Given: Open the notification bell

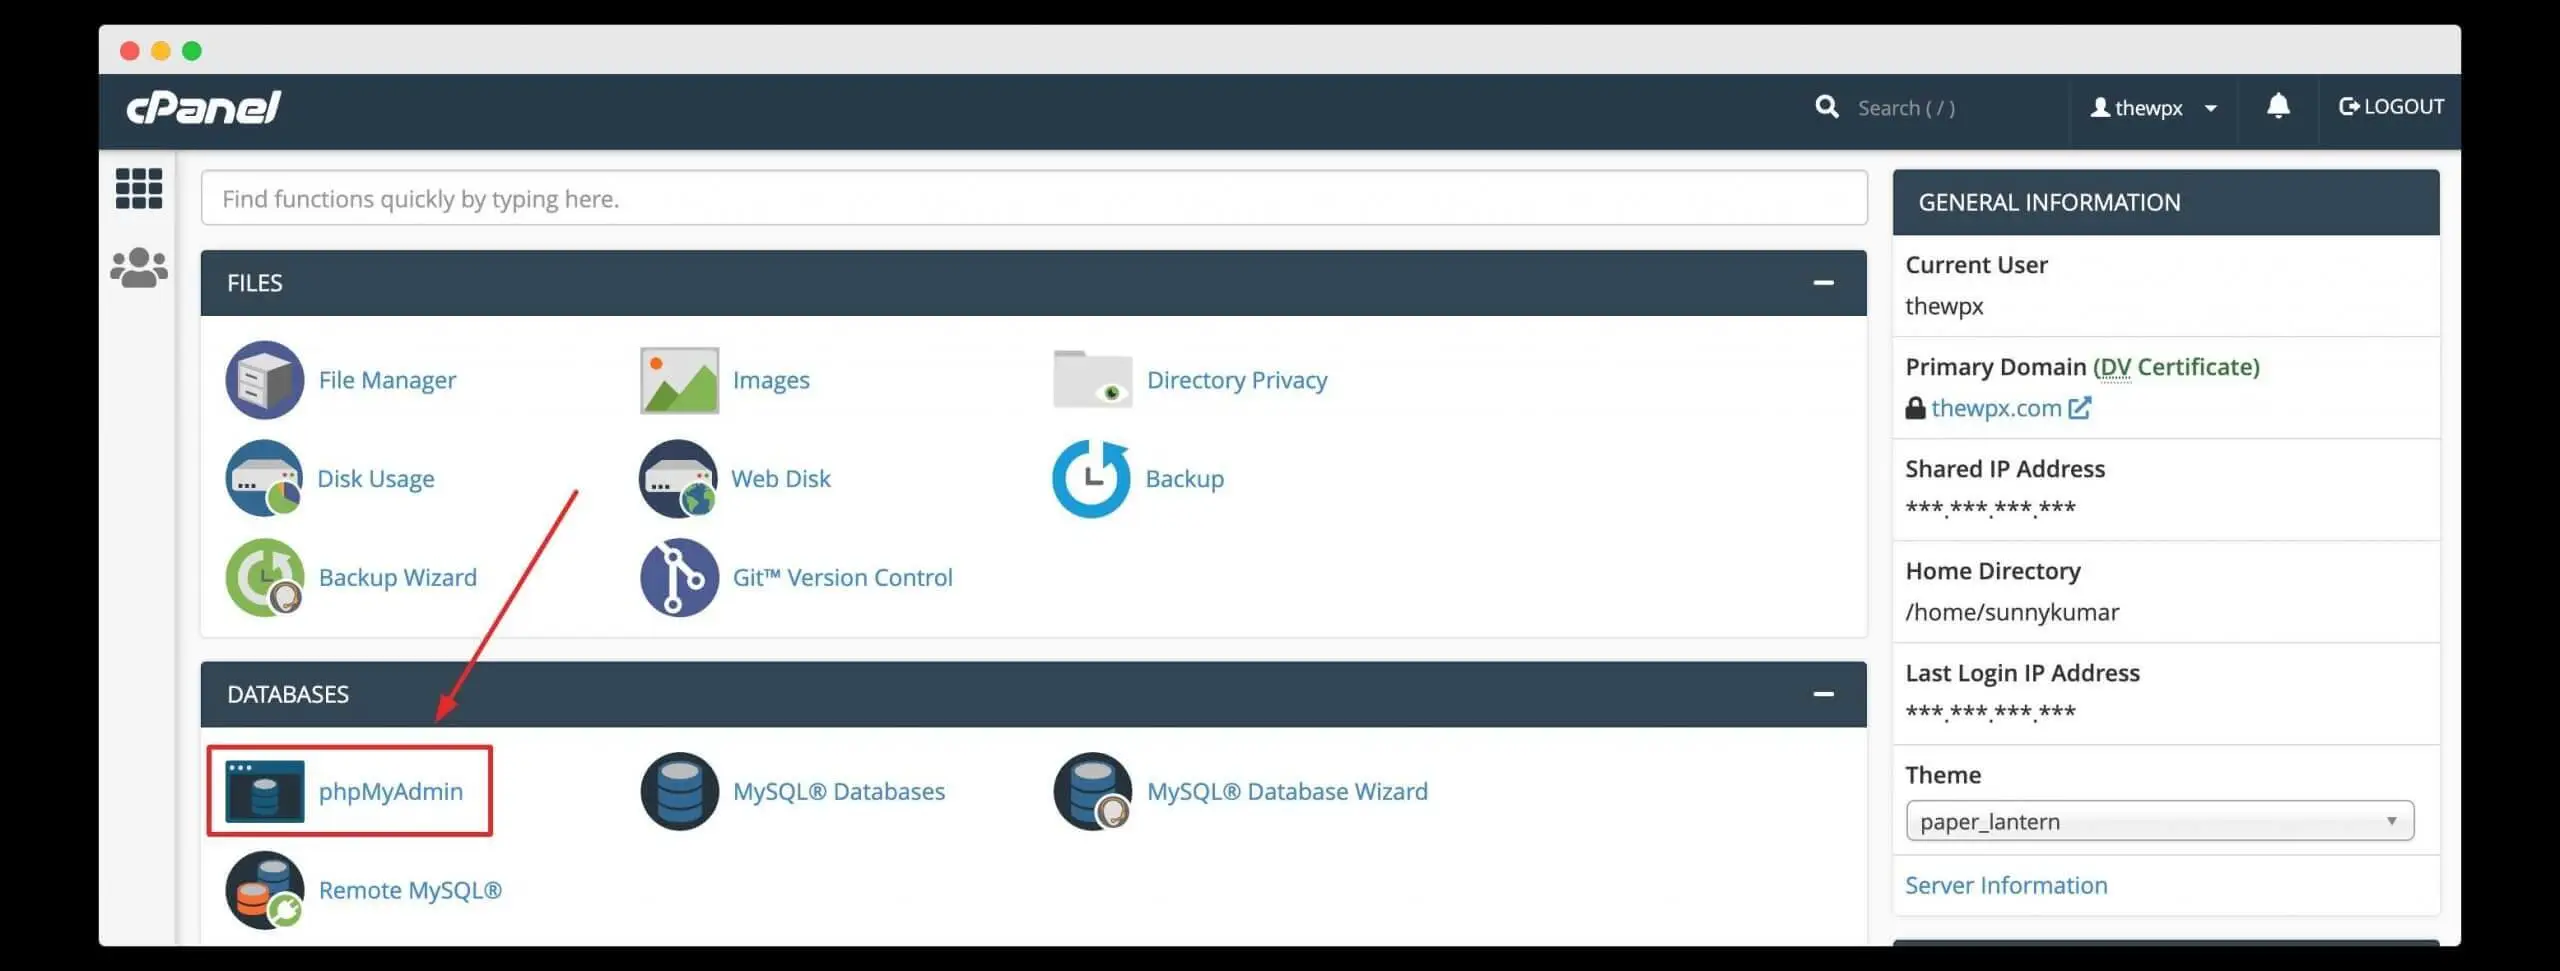Looking at the screenshot, I should click(x=2278, y=107).
